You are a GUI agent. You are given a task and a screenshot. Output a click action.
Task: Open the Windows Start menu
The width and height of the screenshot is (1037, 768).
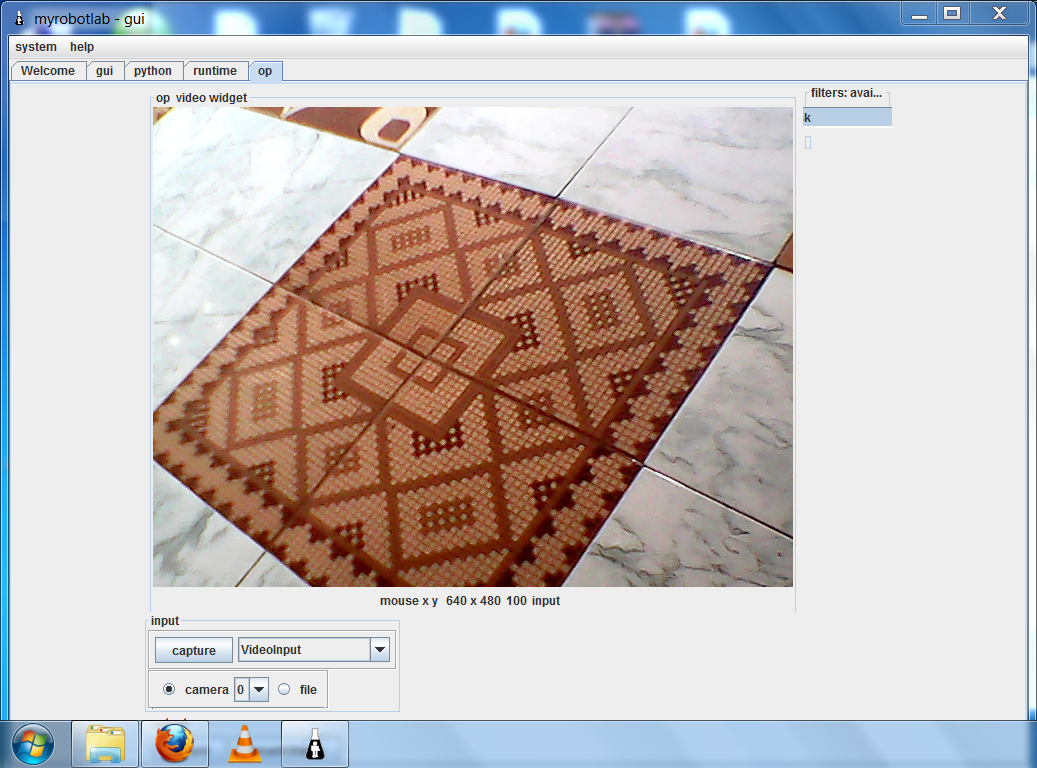coord(33,744)
